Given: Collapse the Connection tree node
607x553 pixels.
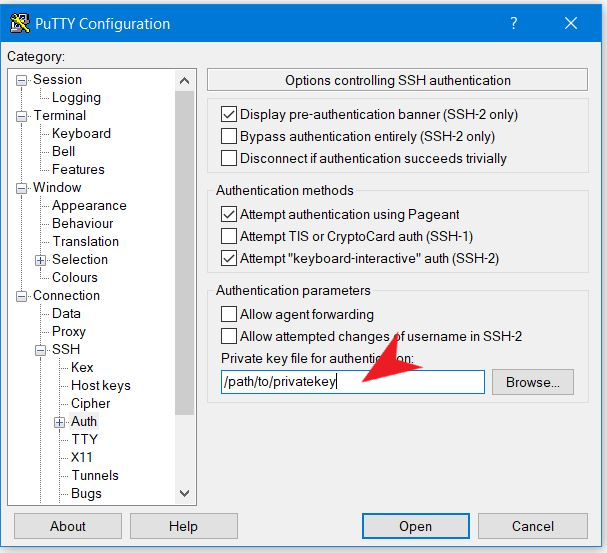Looking at the screenshot, I should tap(22, 296).
